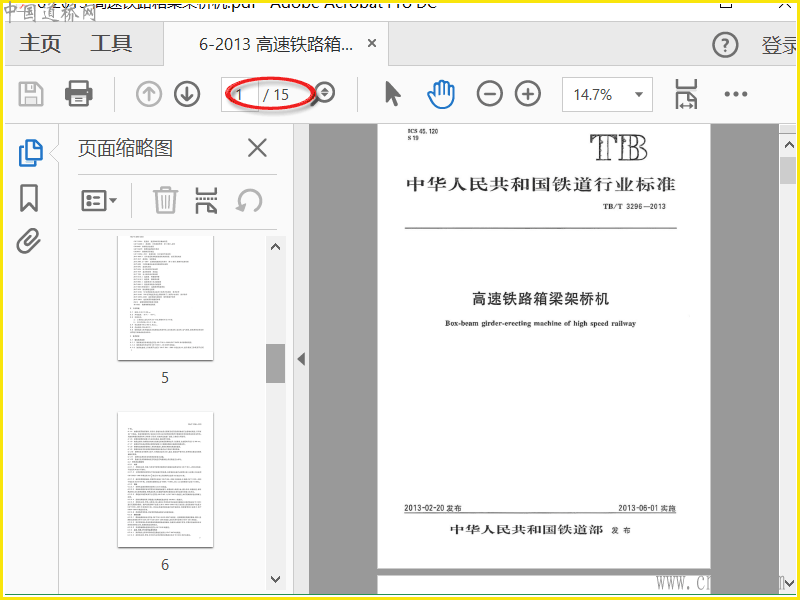Open page thumbnails panel icon in sidebar
The width and height of the screenshot is (800, 600).
click(30, 153)
